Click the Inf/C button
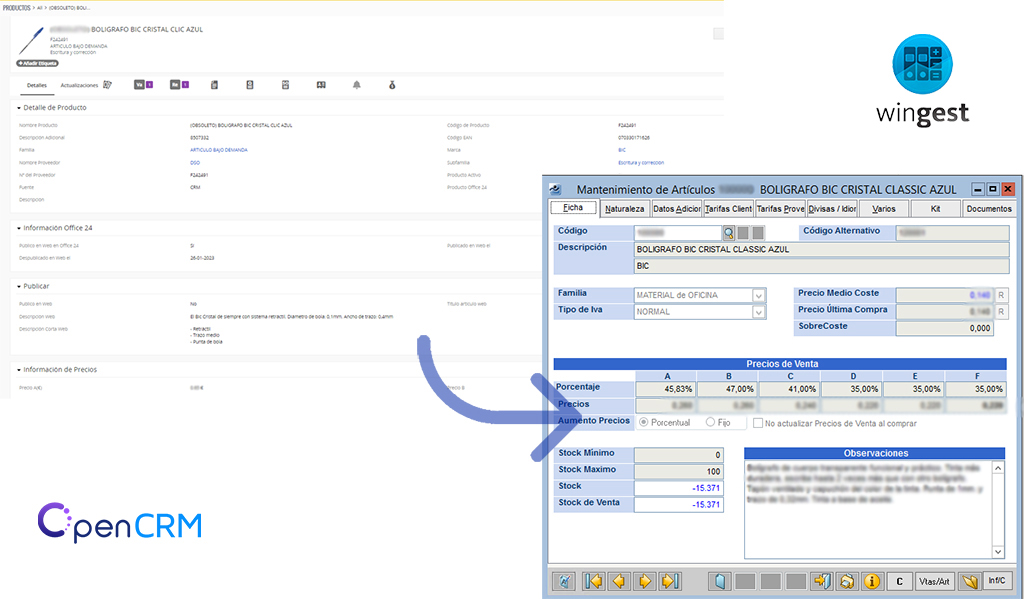The height and width of the screenshot is (599, 1024). 997,581
